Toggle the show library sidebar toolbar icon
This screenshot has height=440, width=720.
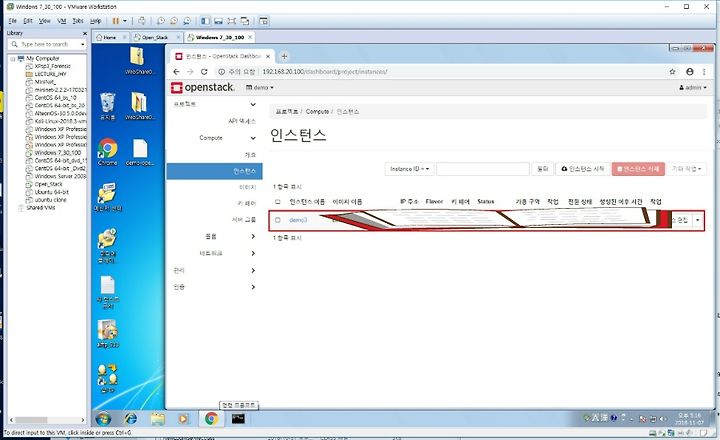pos(205,21)
